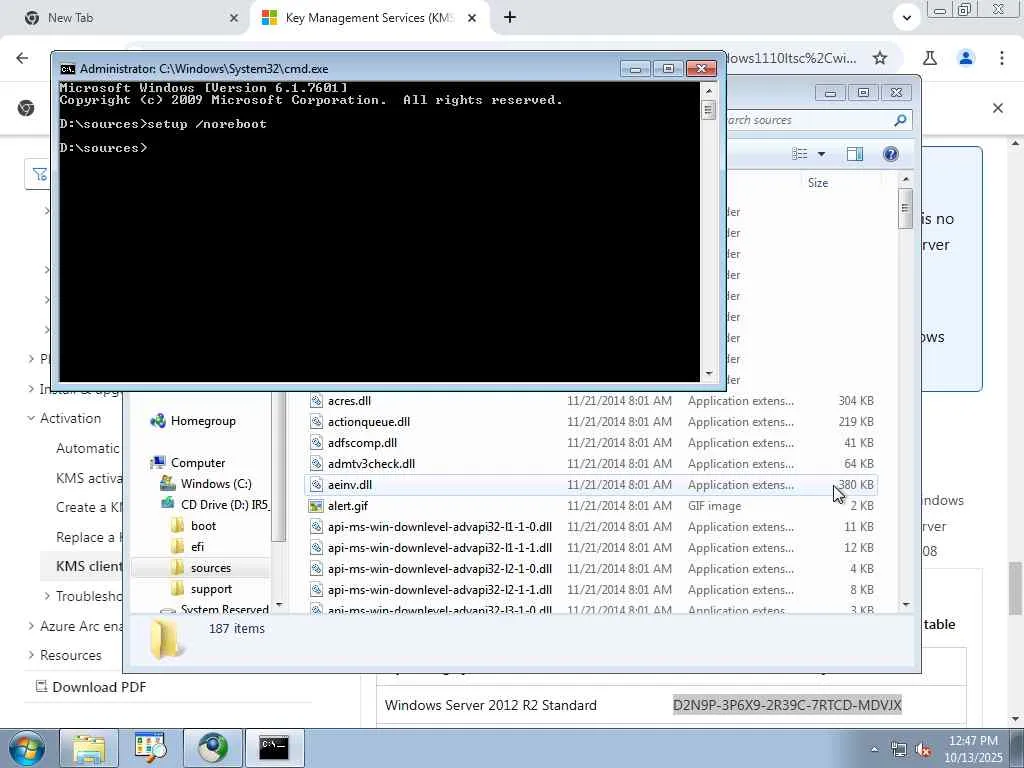Expand the Resources sidebar section

[31, 655]
